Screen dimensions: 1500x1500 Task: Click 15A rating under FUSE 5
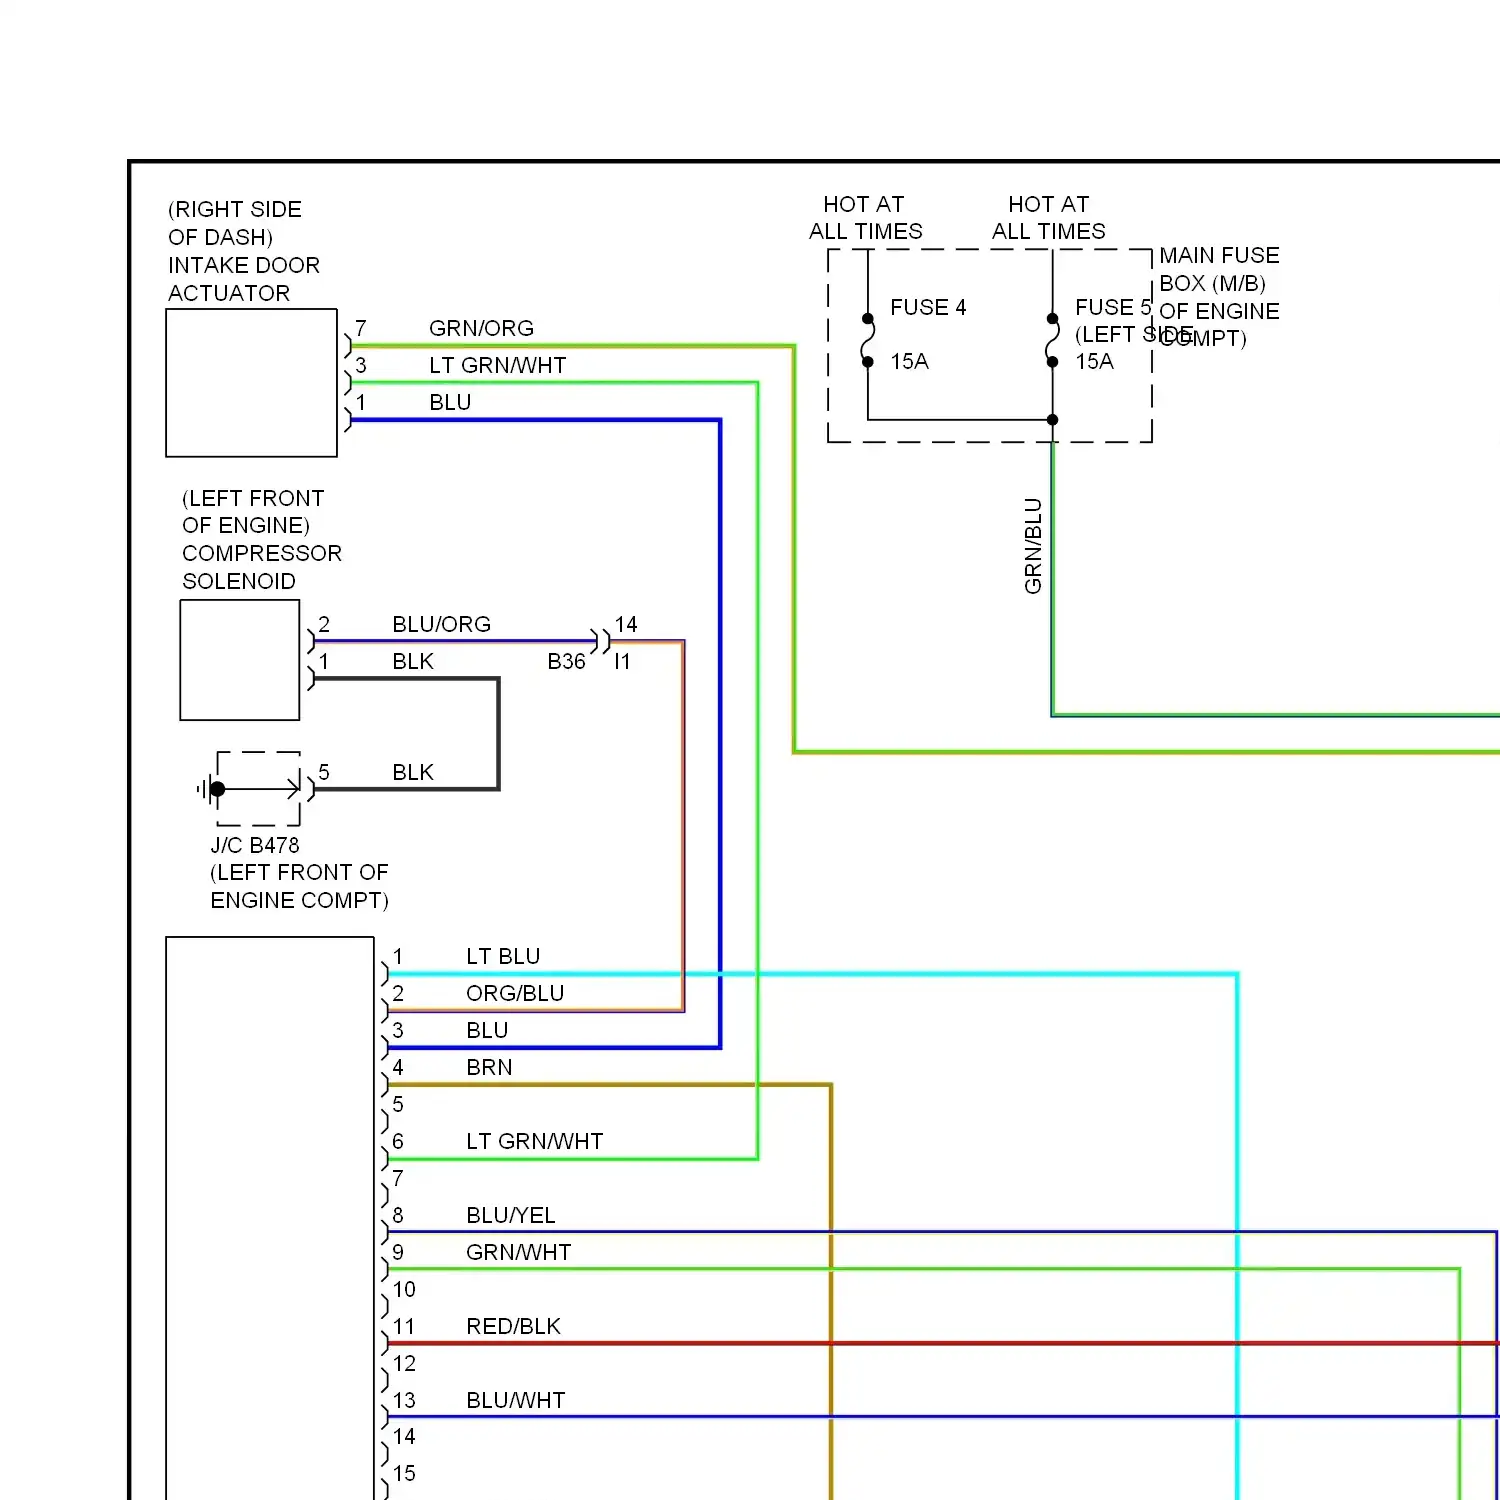click(1094, 361)
